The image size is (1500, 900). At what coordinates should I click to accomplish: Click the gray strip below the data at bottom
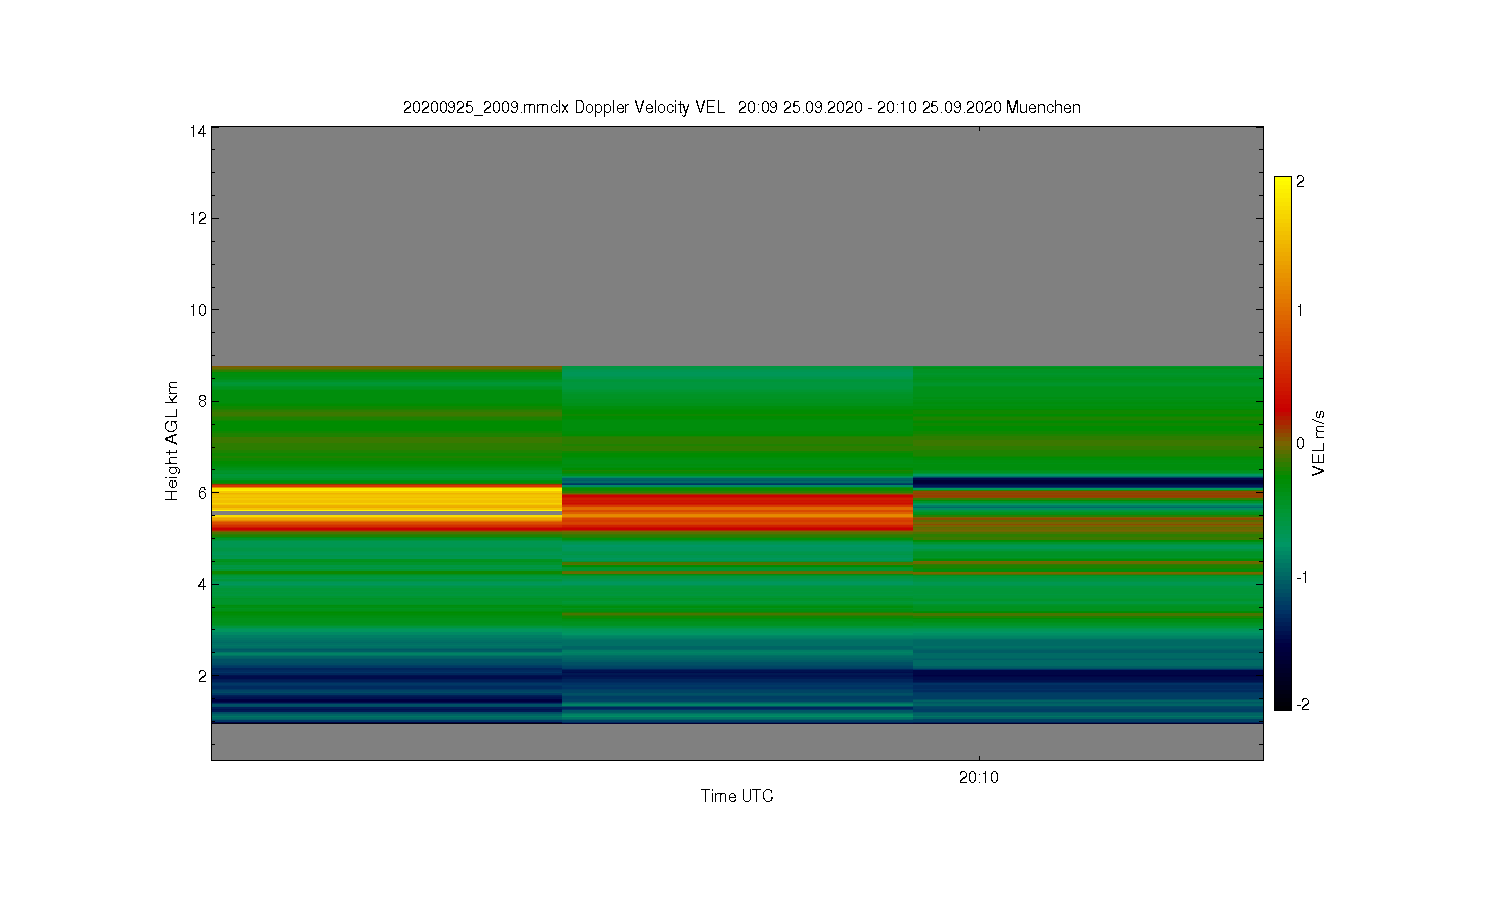pos(737,741)
